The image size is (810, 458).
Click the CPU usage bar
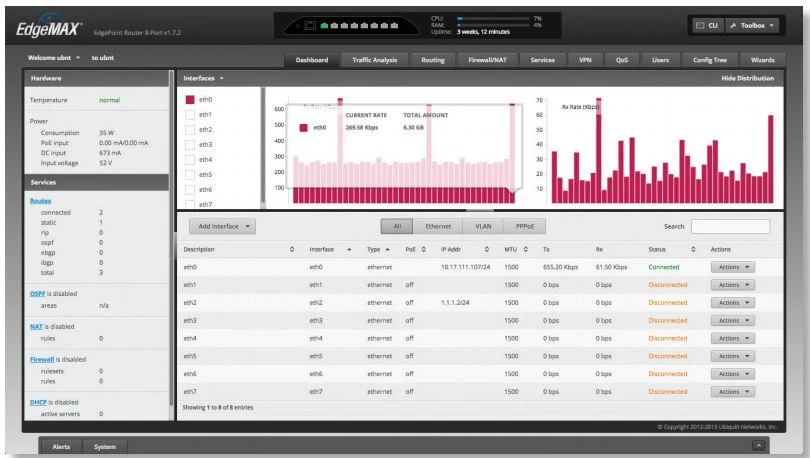tap(490, 18)
